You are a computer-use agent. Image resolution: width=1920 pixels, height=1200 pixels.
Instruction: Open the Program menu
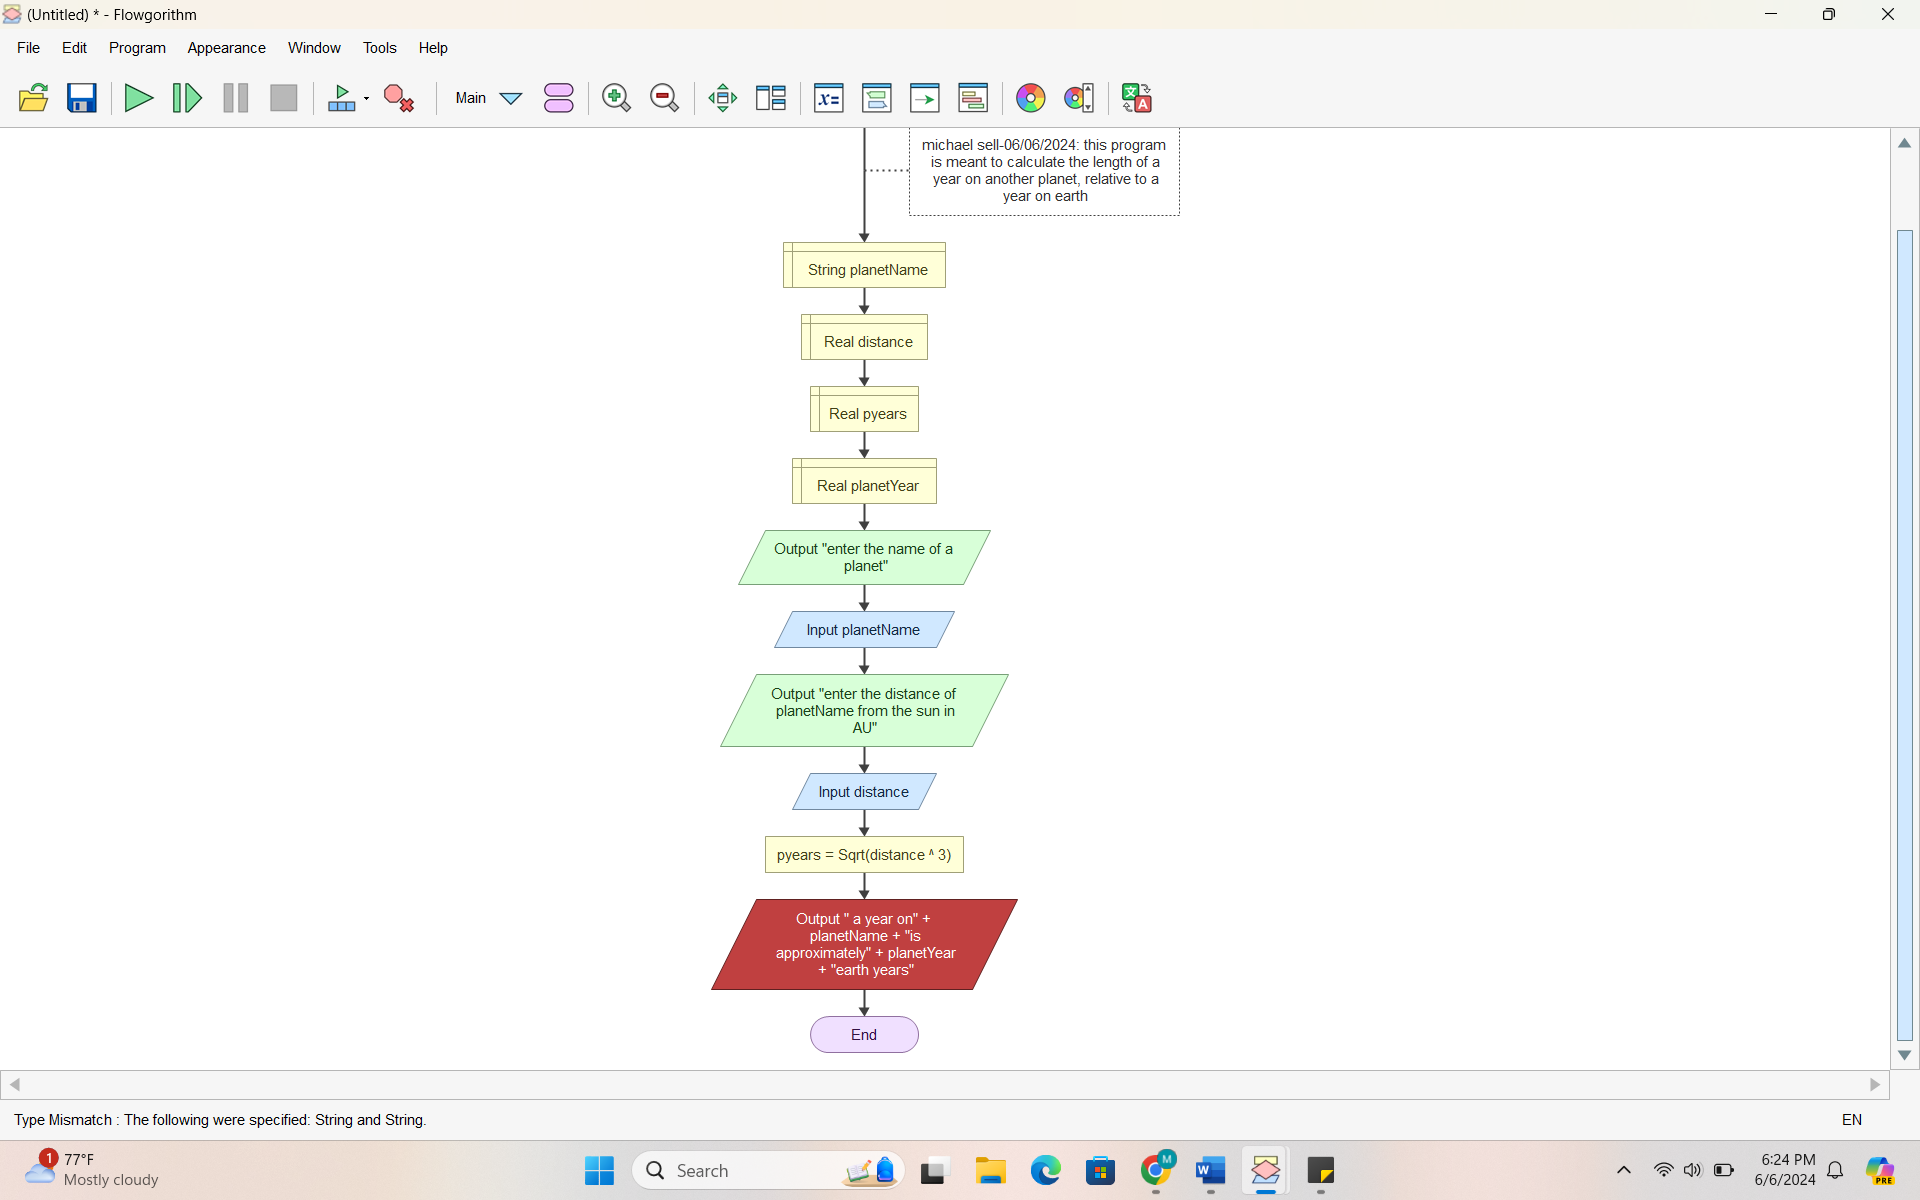pyautogui.click(x=137, y=48)
